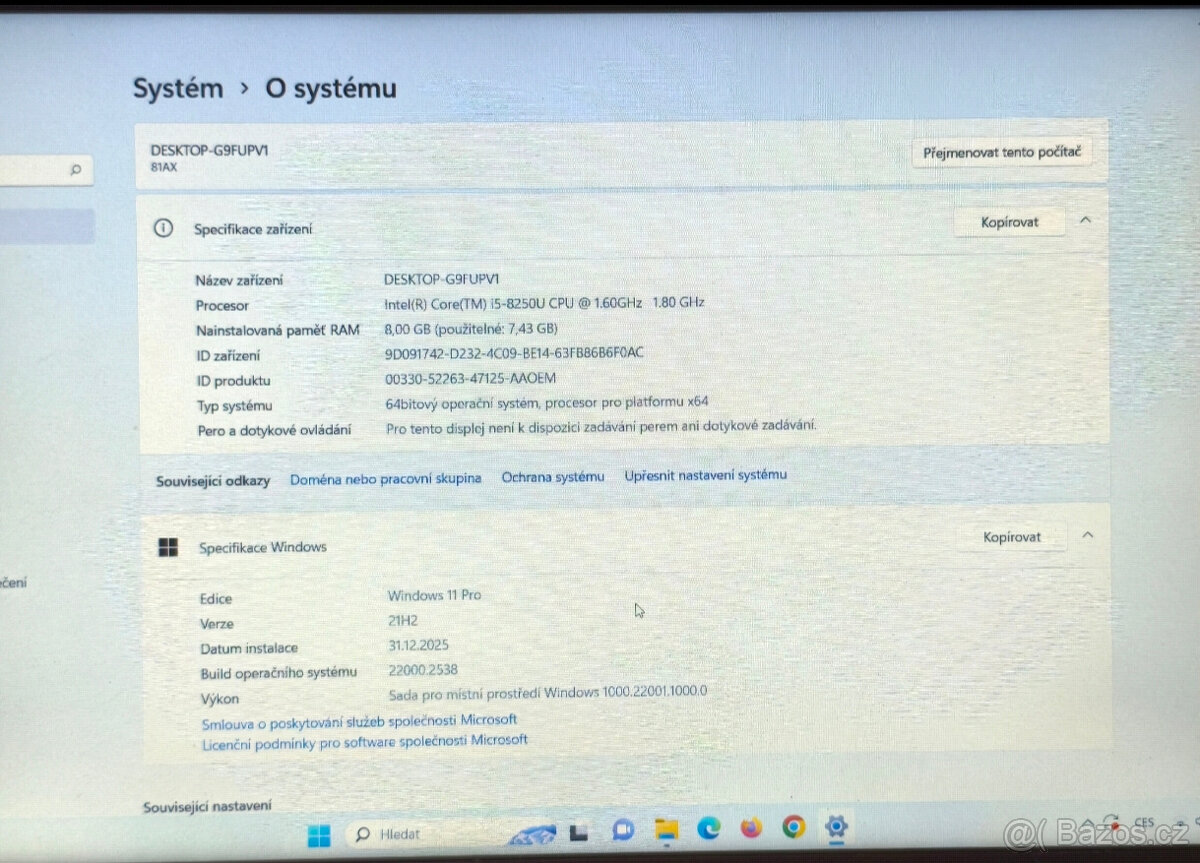Collapse the Specifikace Windows section

pyautogui.click(x=1087, y=536)
